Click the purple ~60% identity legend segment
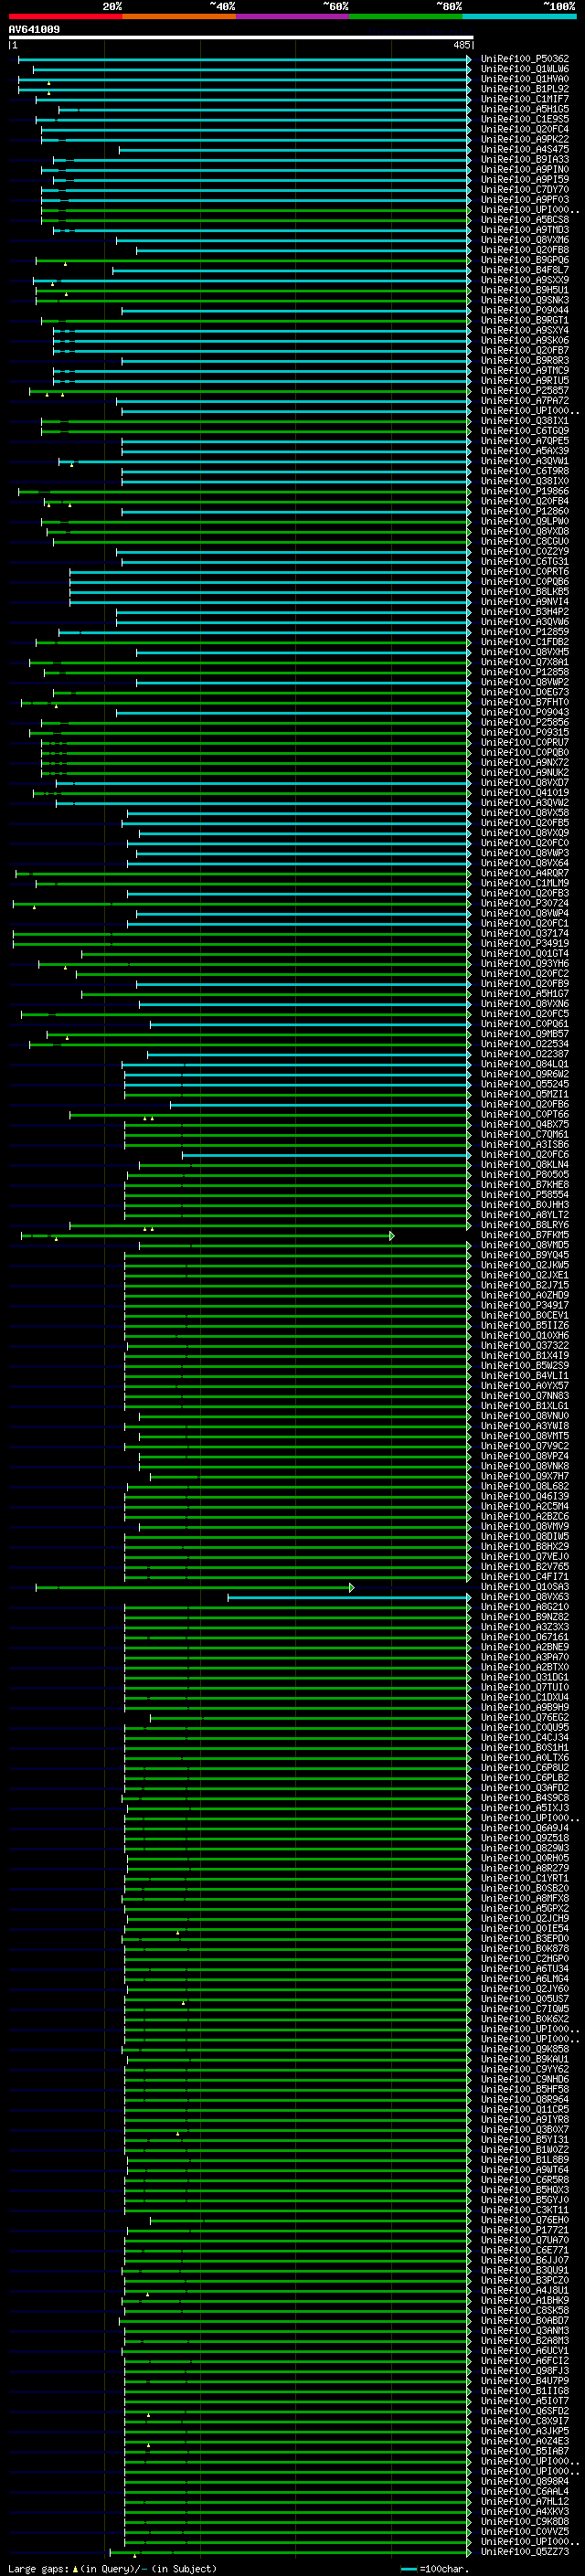The width and height of the screenshot is (585, 2576). point(293,16)
